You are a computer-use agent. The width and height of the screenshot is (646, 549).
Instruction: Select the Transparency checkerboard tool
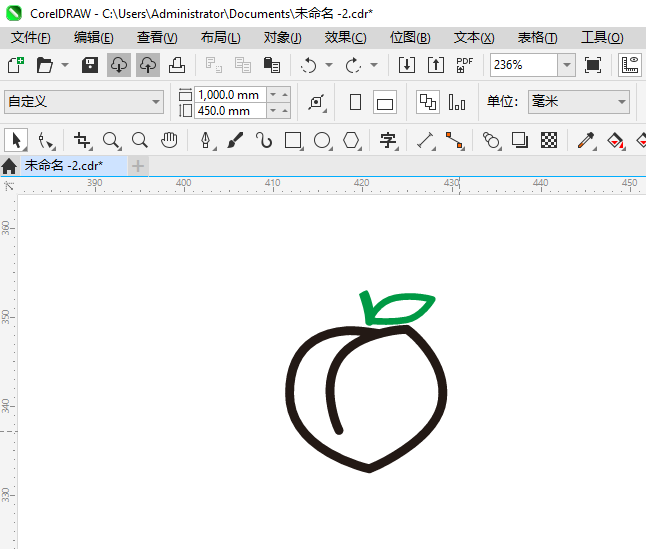[x=549, y=140]
